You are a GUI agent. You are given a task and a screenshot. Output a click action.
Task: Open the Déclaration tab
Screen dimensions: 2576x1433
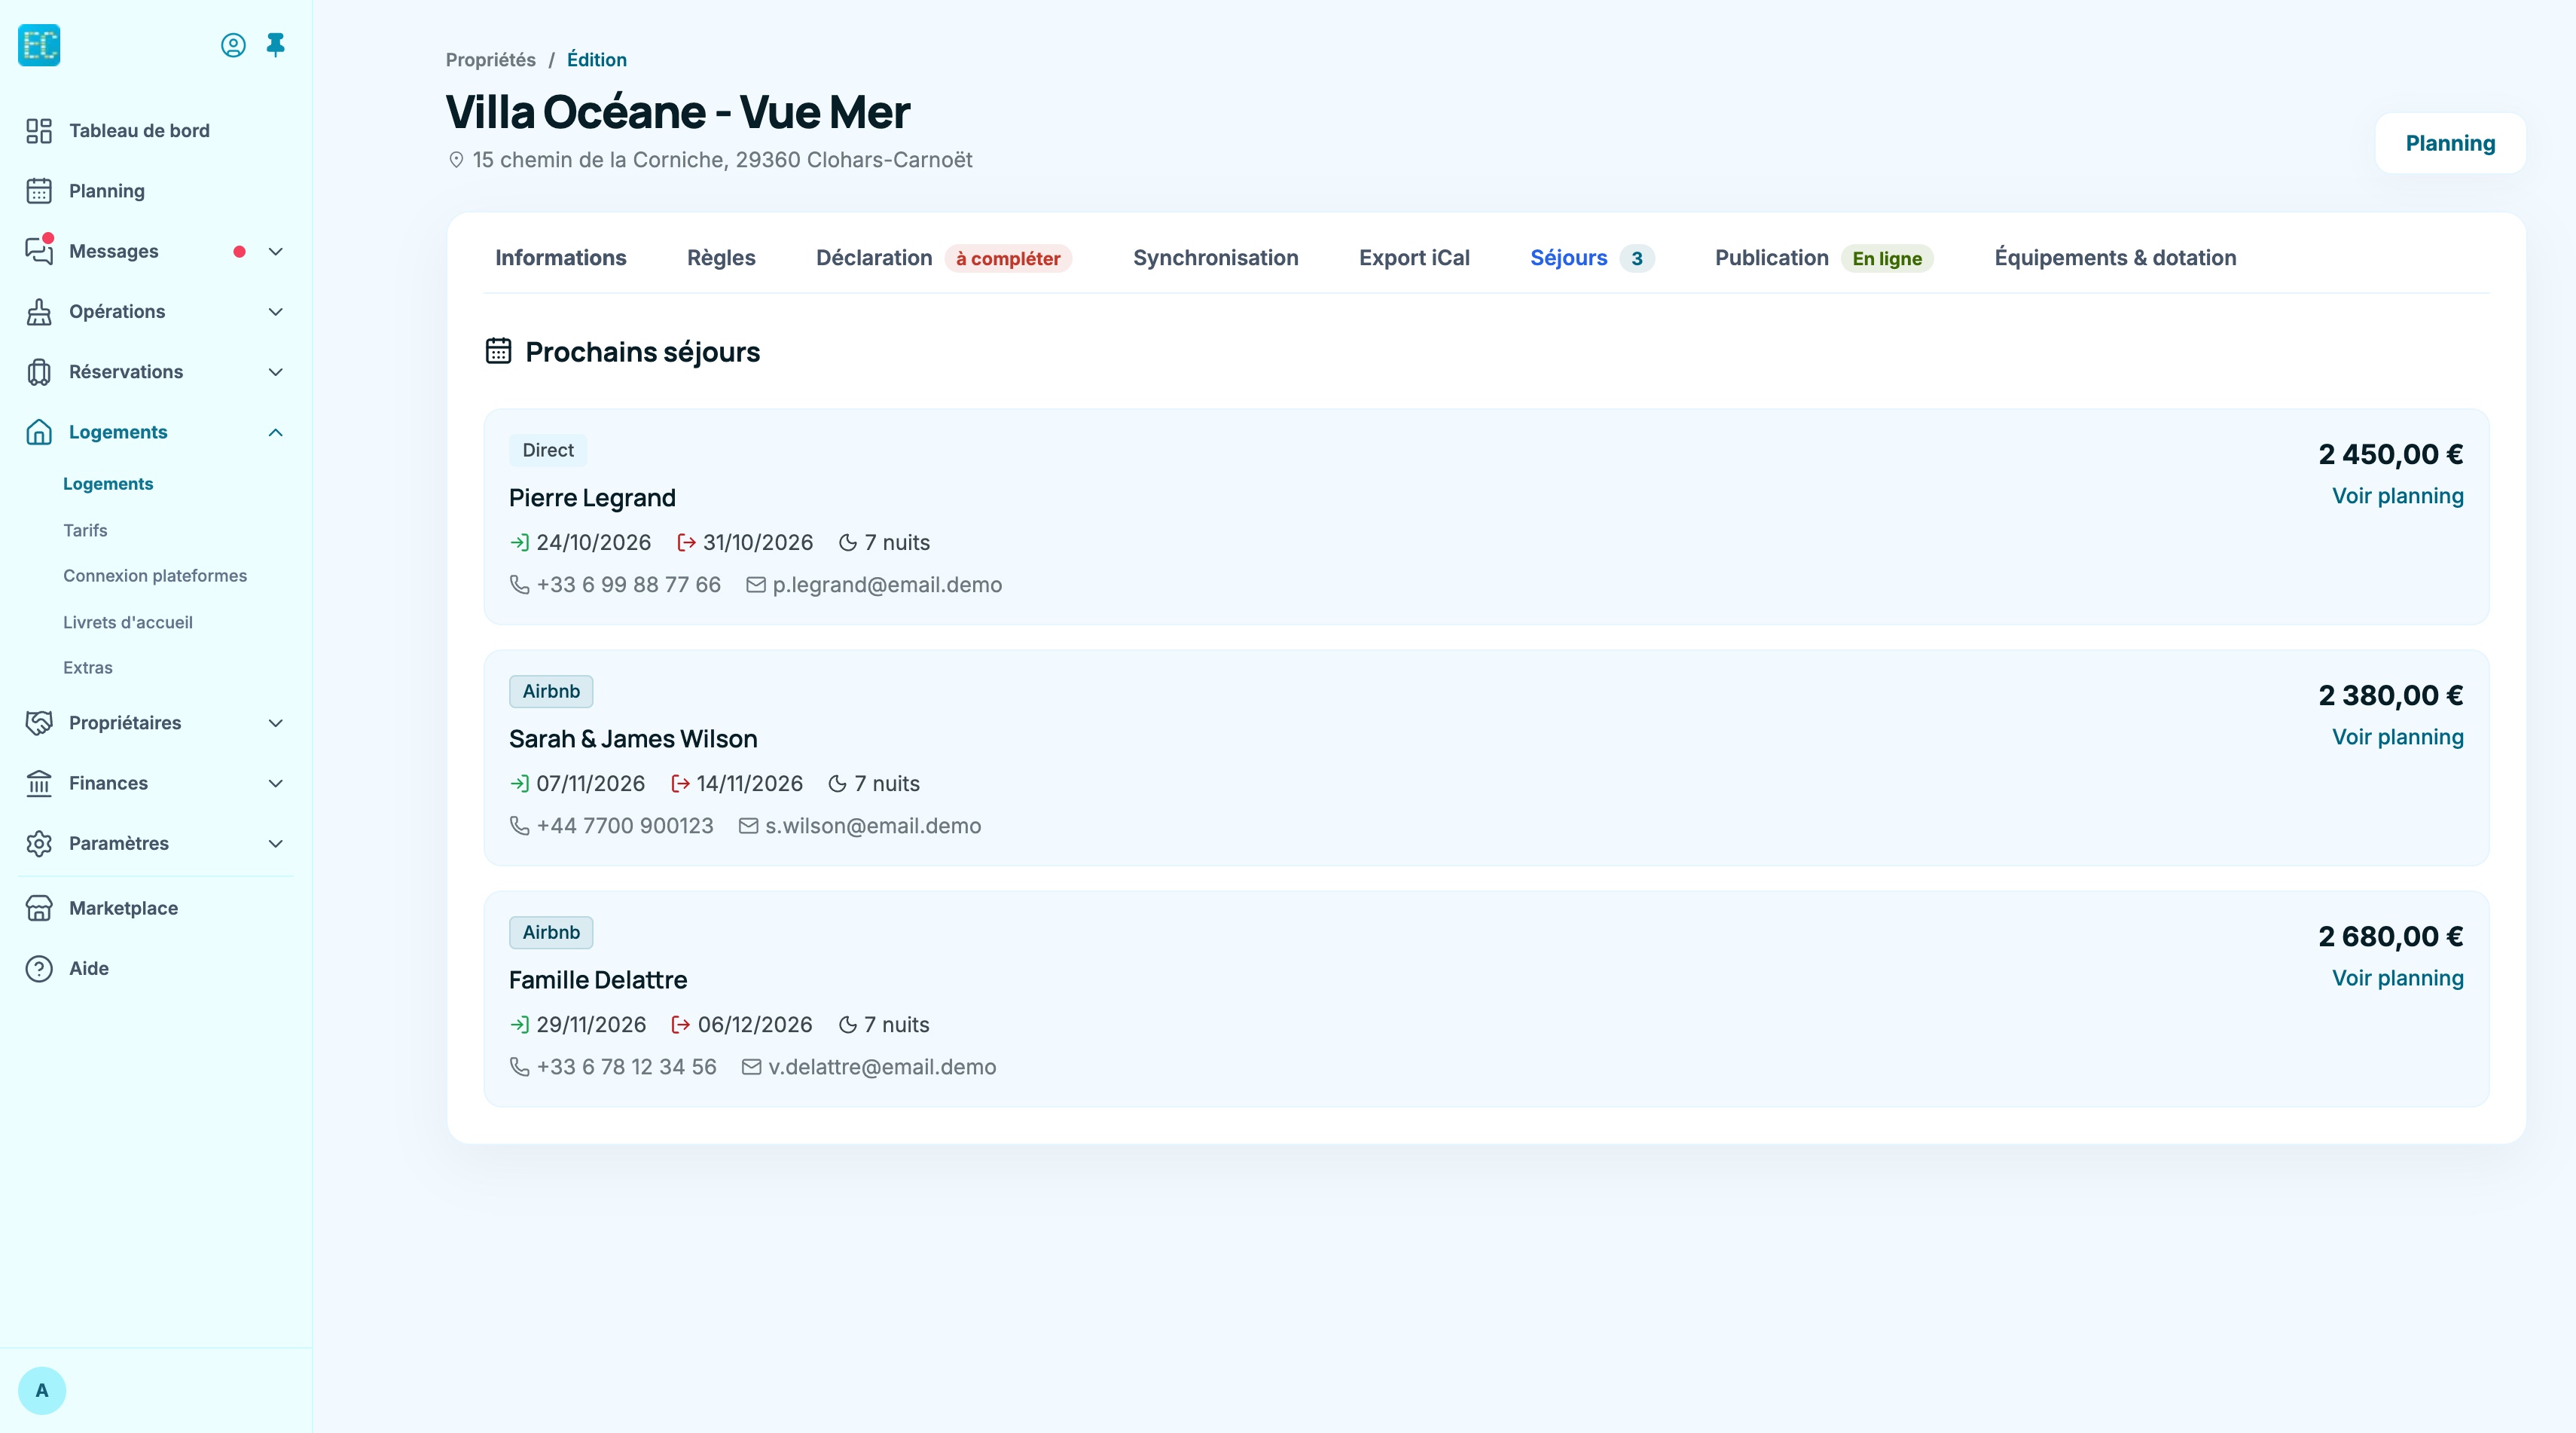click(x=943, y=258)
